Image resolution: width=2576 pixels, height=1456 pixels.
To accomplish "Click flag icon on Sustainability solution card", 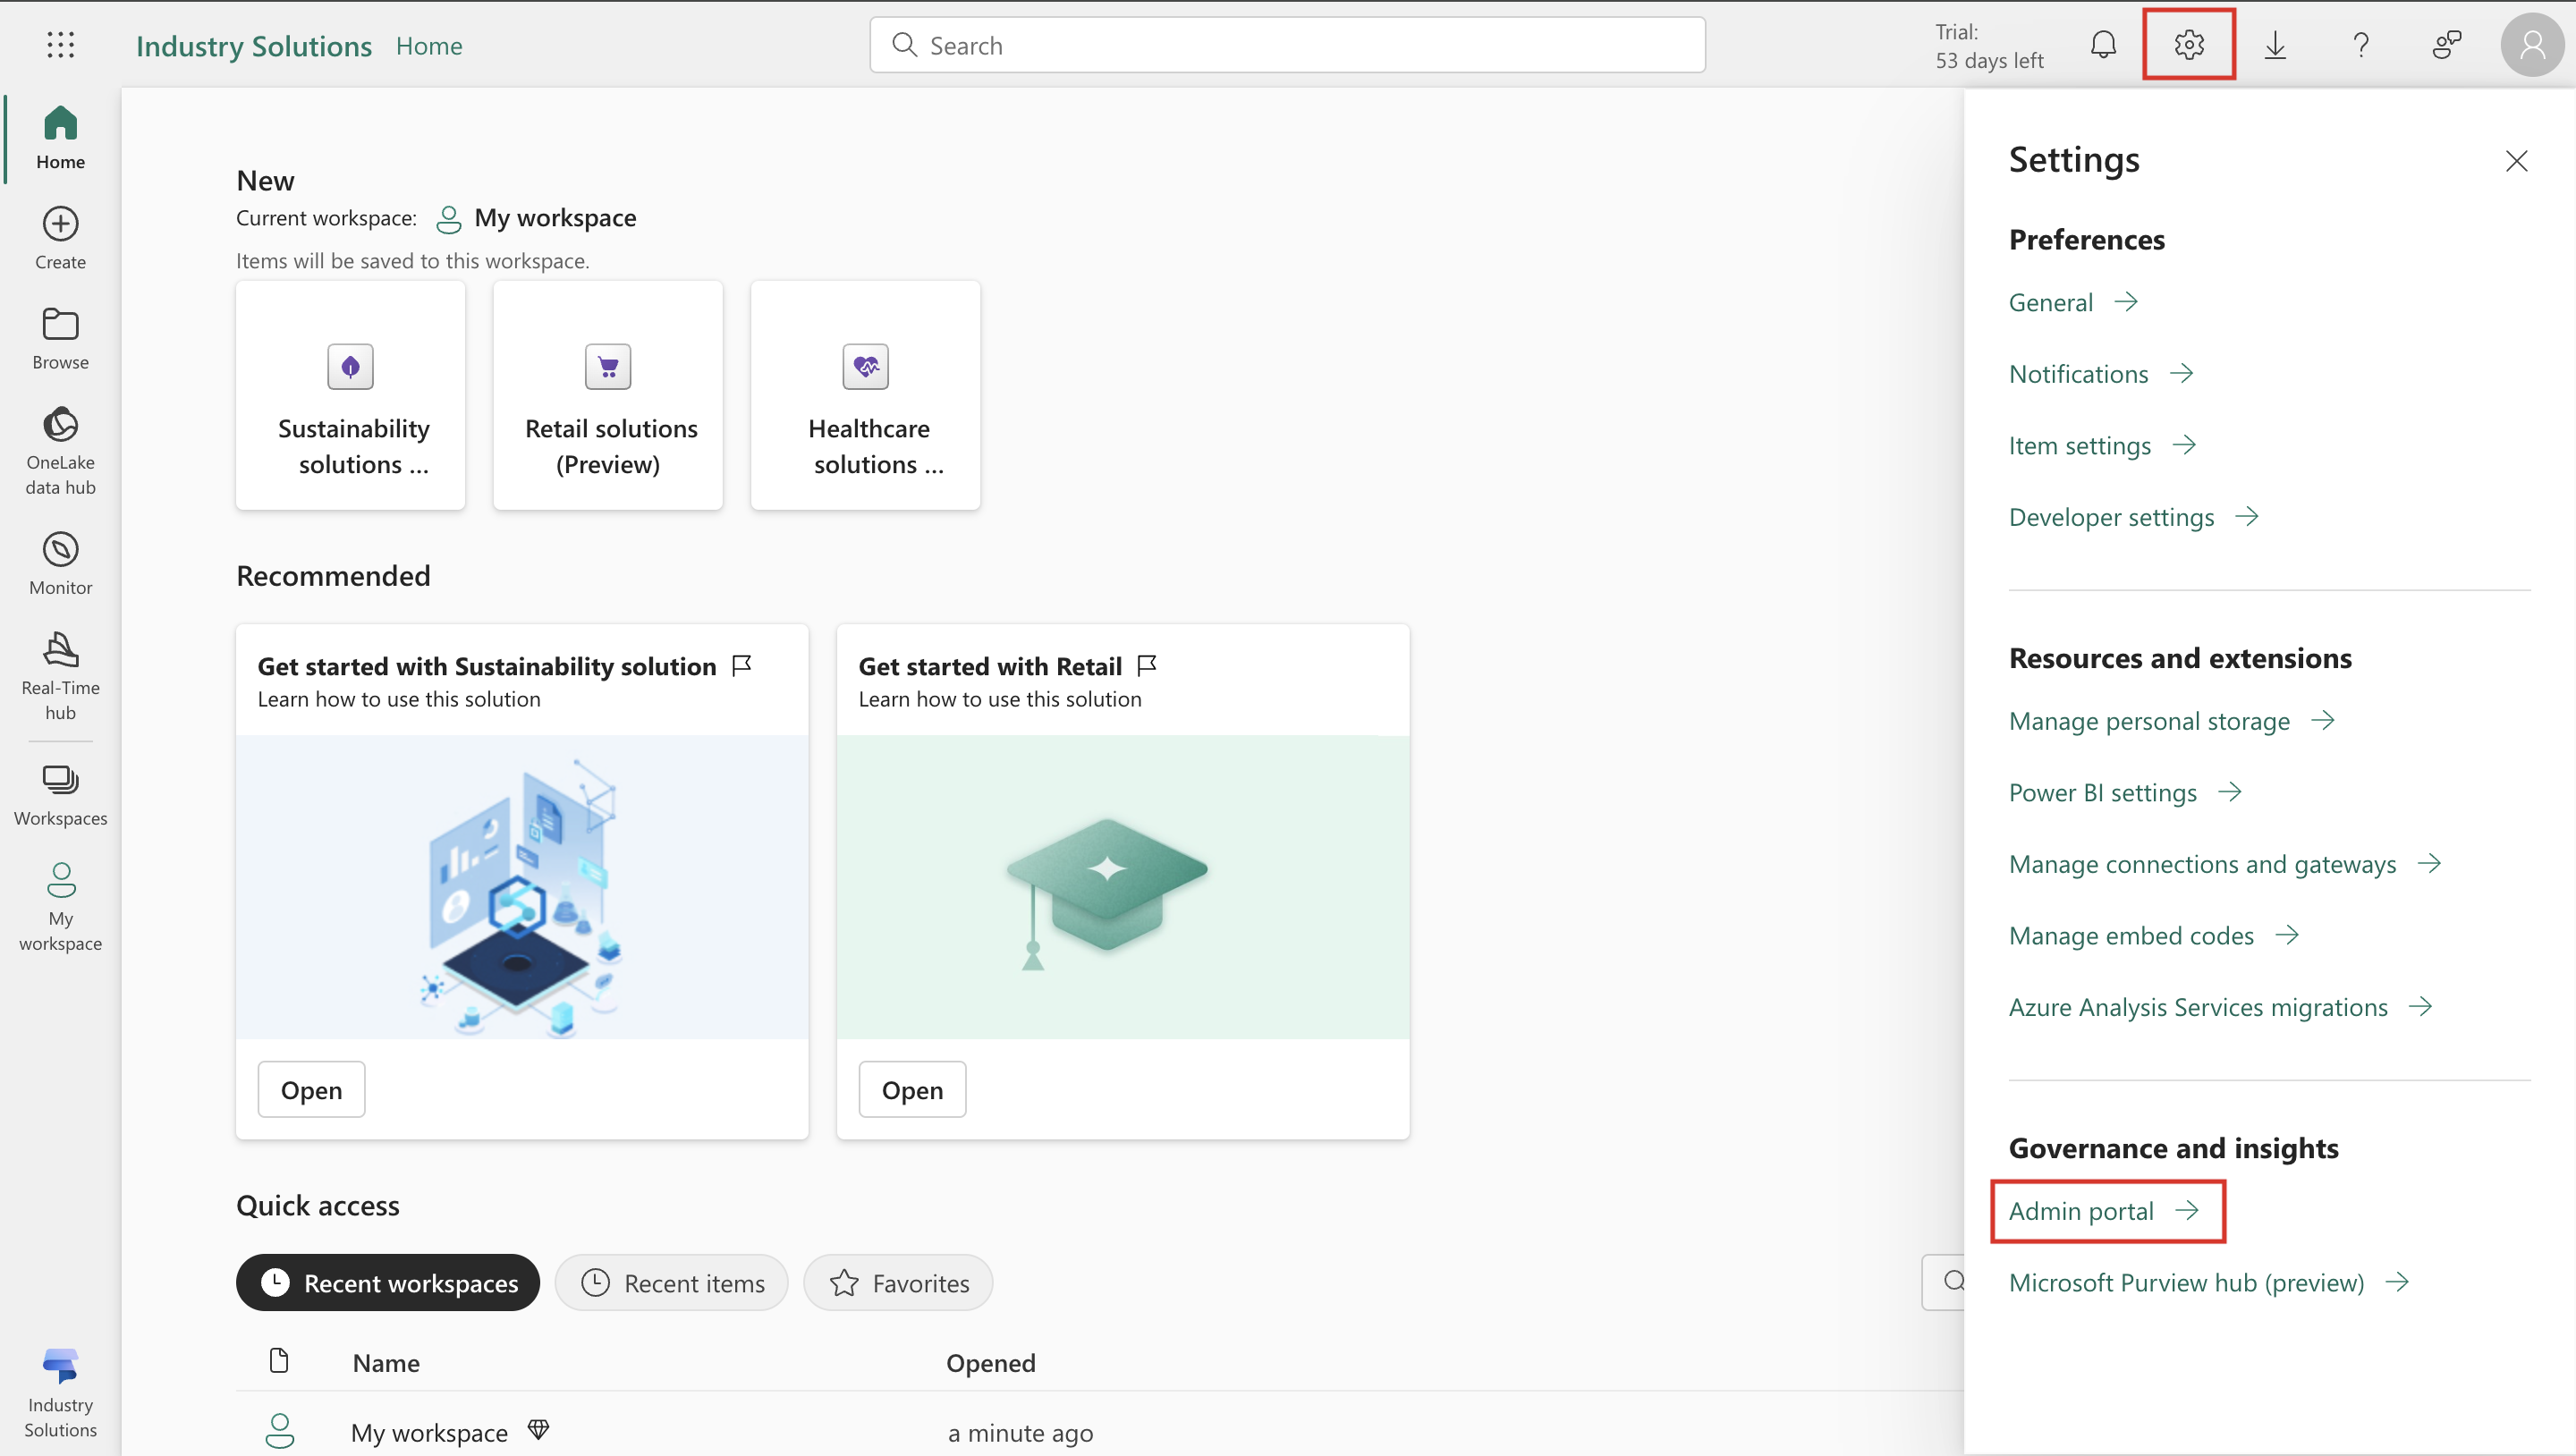I will (x=742, y=665).
